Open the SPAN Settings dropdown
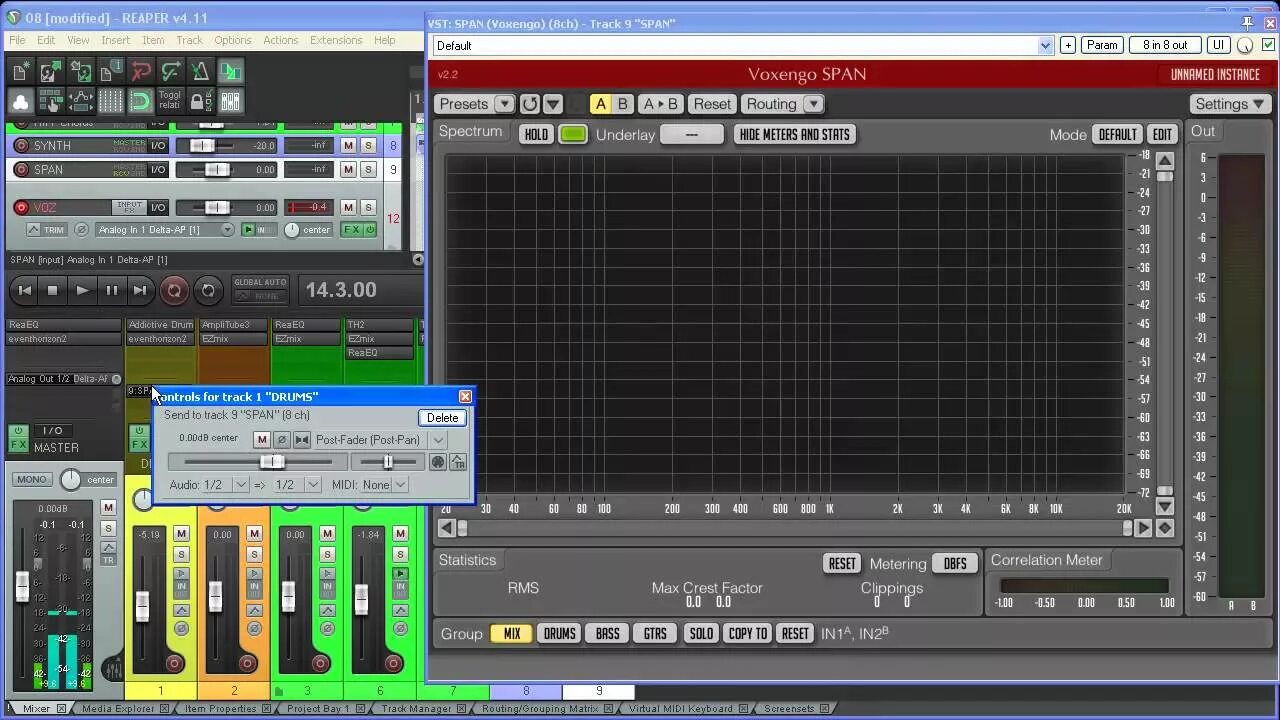Screen dimensions: 1280x720 [1230, 104]
